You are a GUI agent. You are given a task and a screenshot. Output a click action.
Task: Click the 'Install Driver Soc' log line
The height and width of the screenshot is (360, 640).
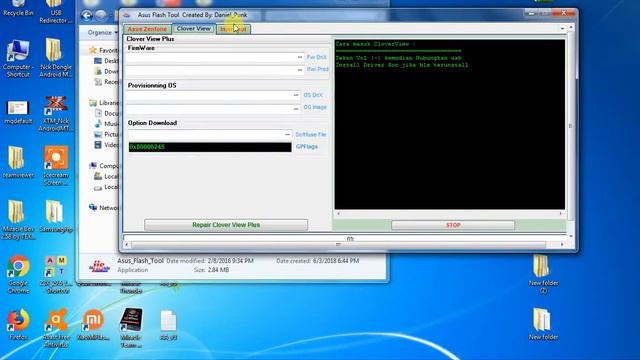click(402, 65)
